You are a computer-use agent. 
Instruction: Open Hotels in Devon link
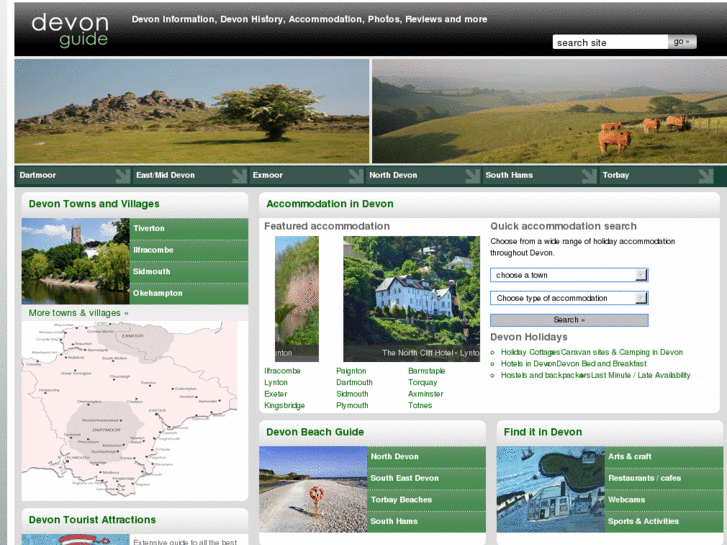point(529,364)
